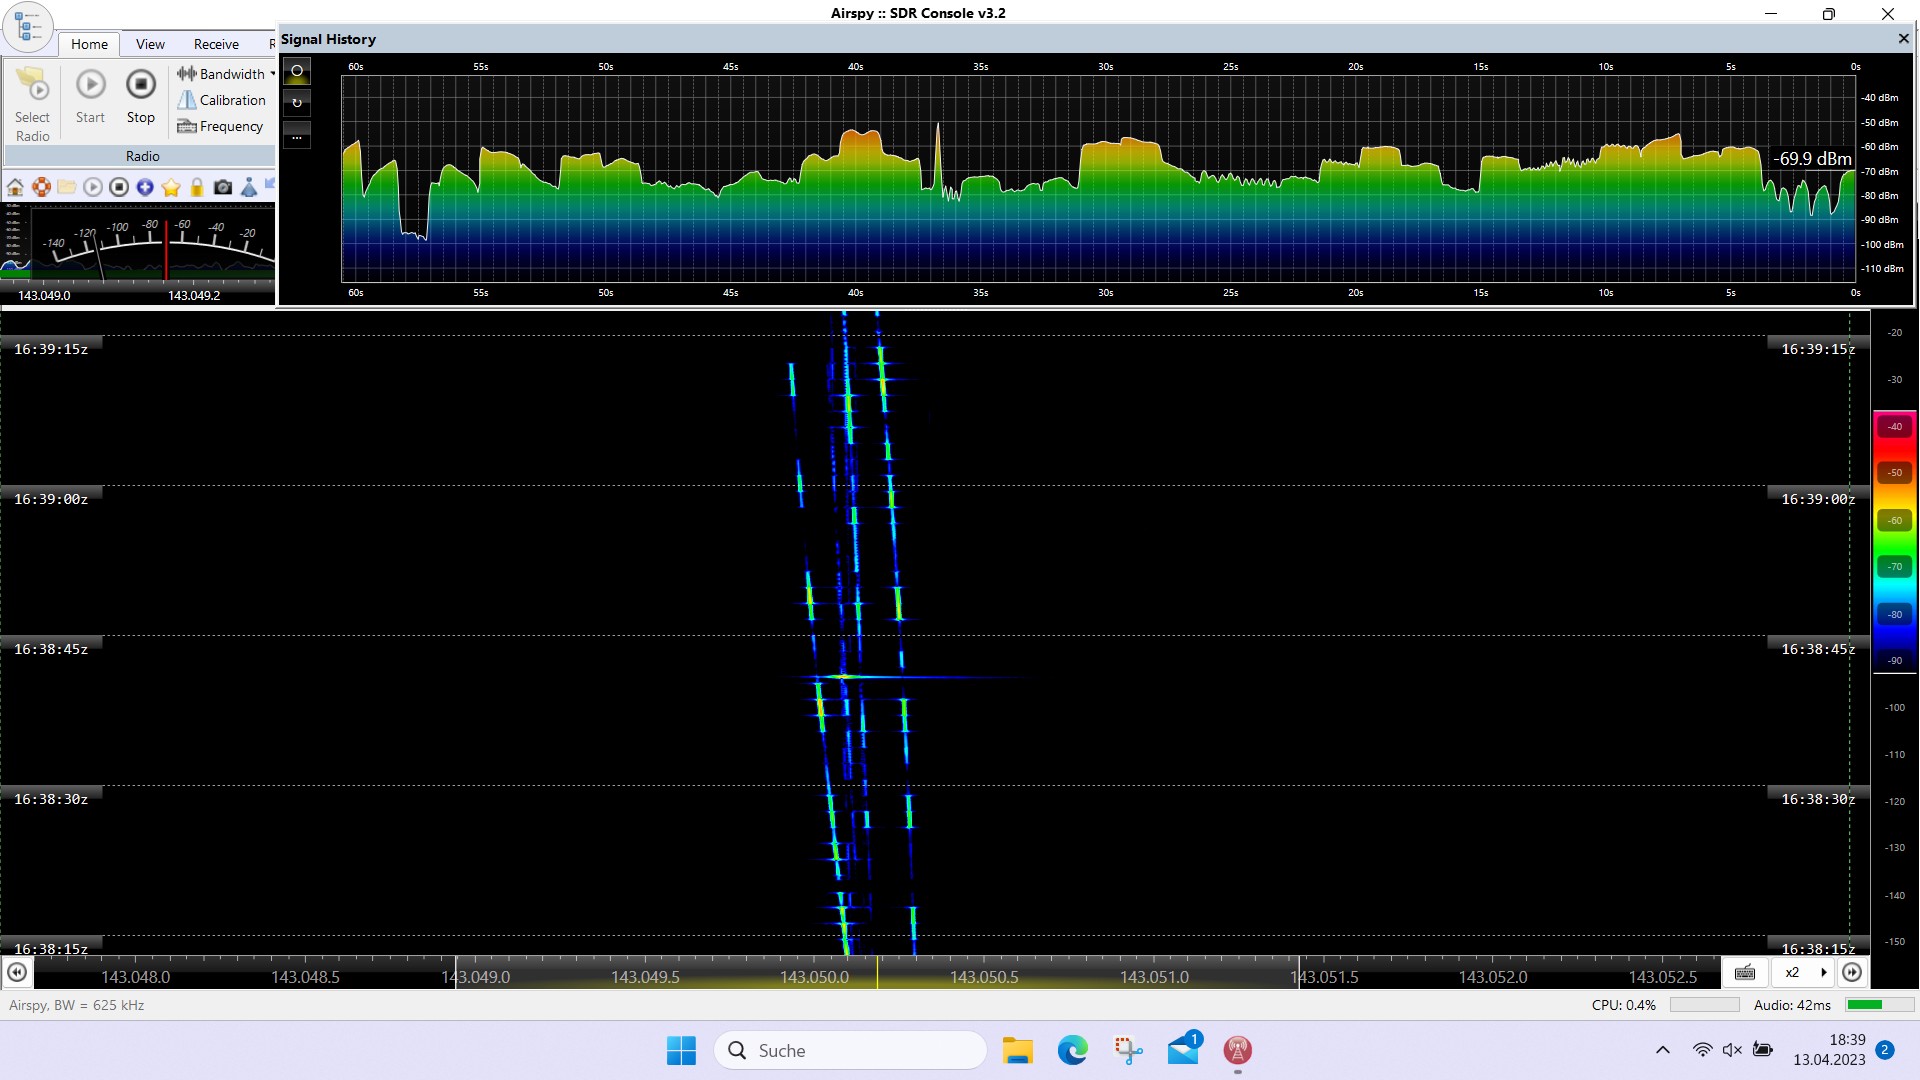Open the three-dots options in Signal History
The image size is (1920, 1080).
tap(297, 135)
